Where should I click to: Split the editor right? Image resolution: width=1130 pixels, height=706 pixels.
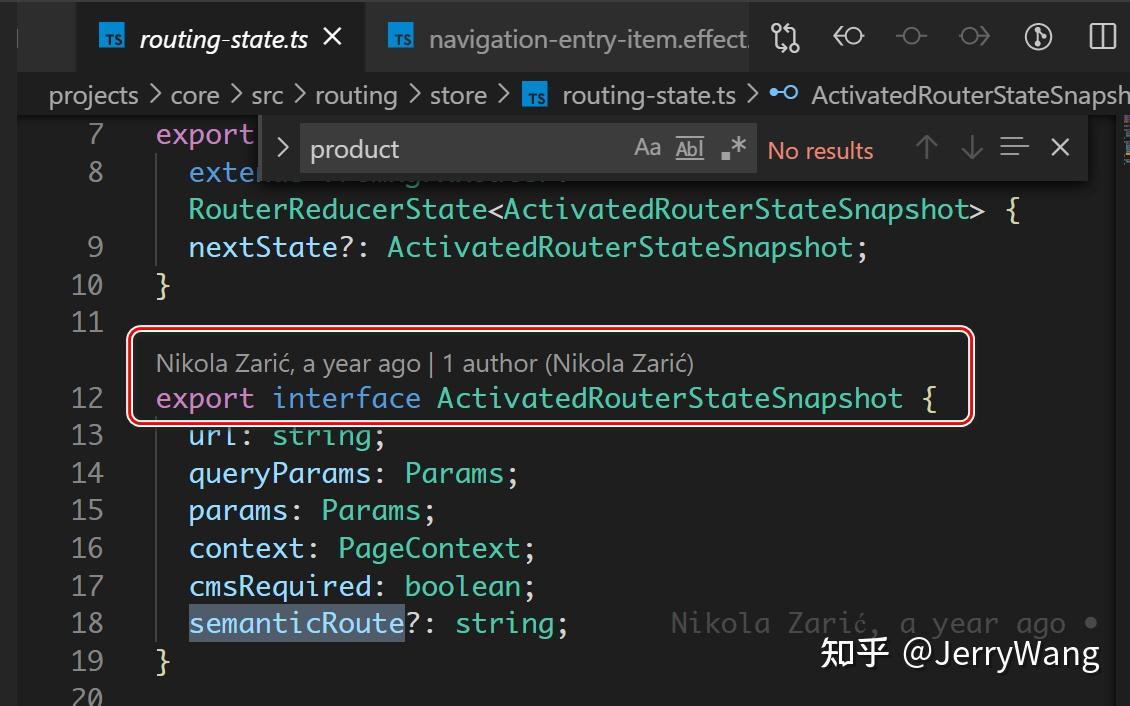click(x=1102, y=36)
